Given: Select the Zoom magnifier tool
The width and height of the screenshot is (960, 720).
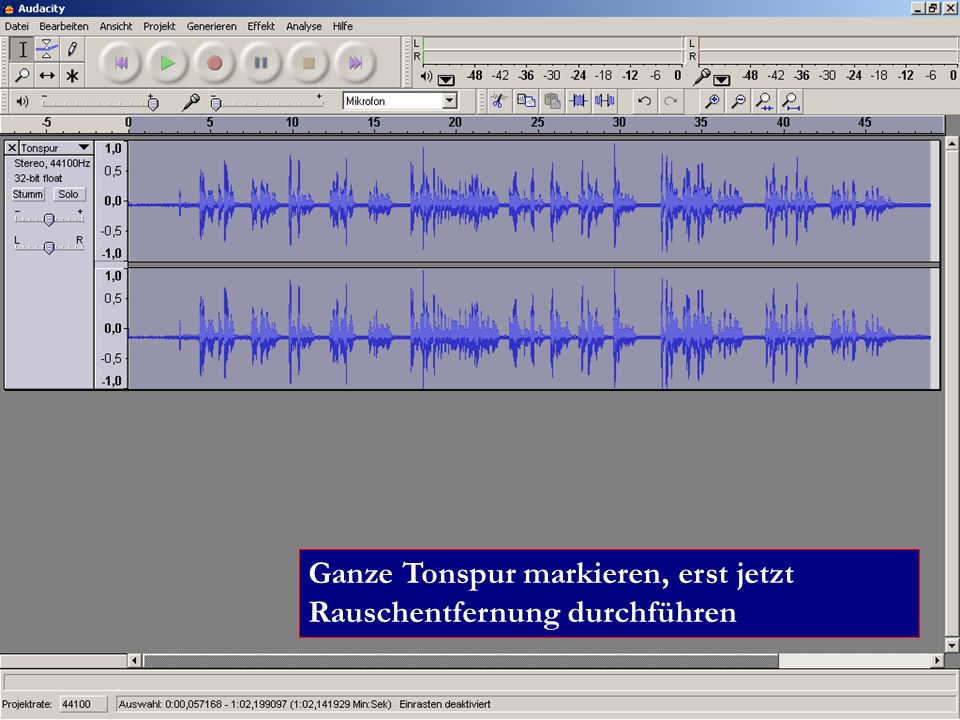Looking at the screenshot, I should point(23,75).
